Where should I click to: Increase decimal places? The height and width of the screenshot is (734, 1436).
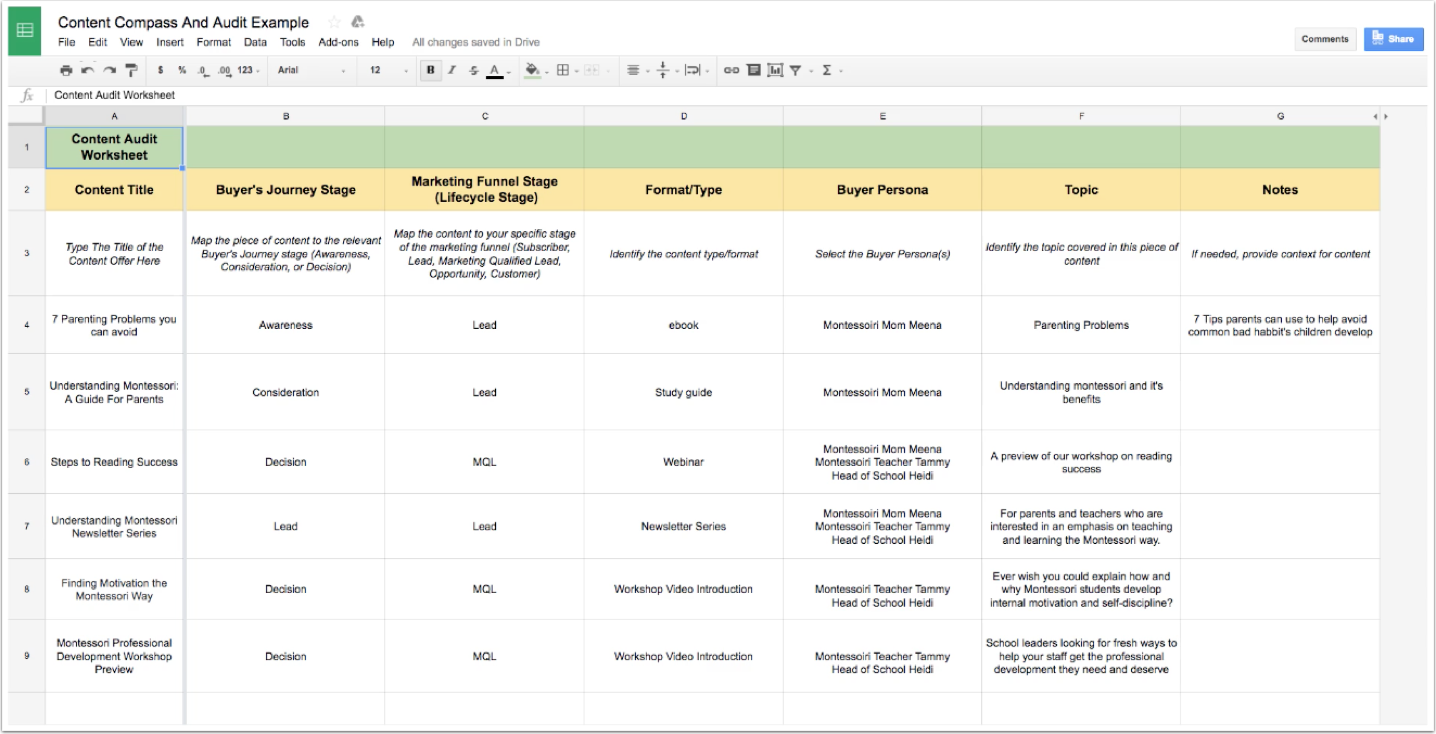pos(224,70)
